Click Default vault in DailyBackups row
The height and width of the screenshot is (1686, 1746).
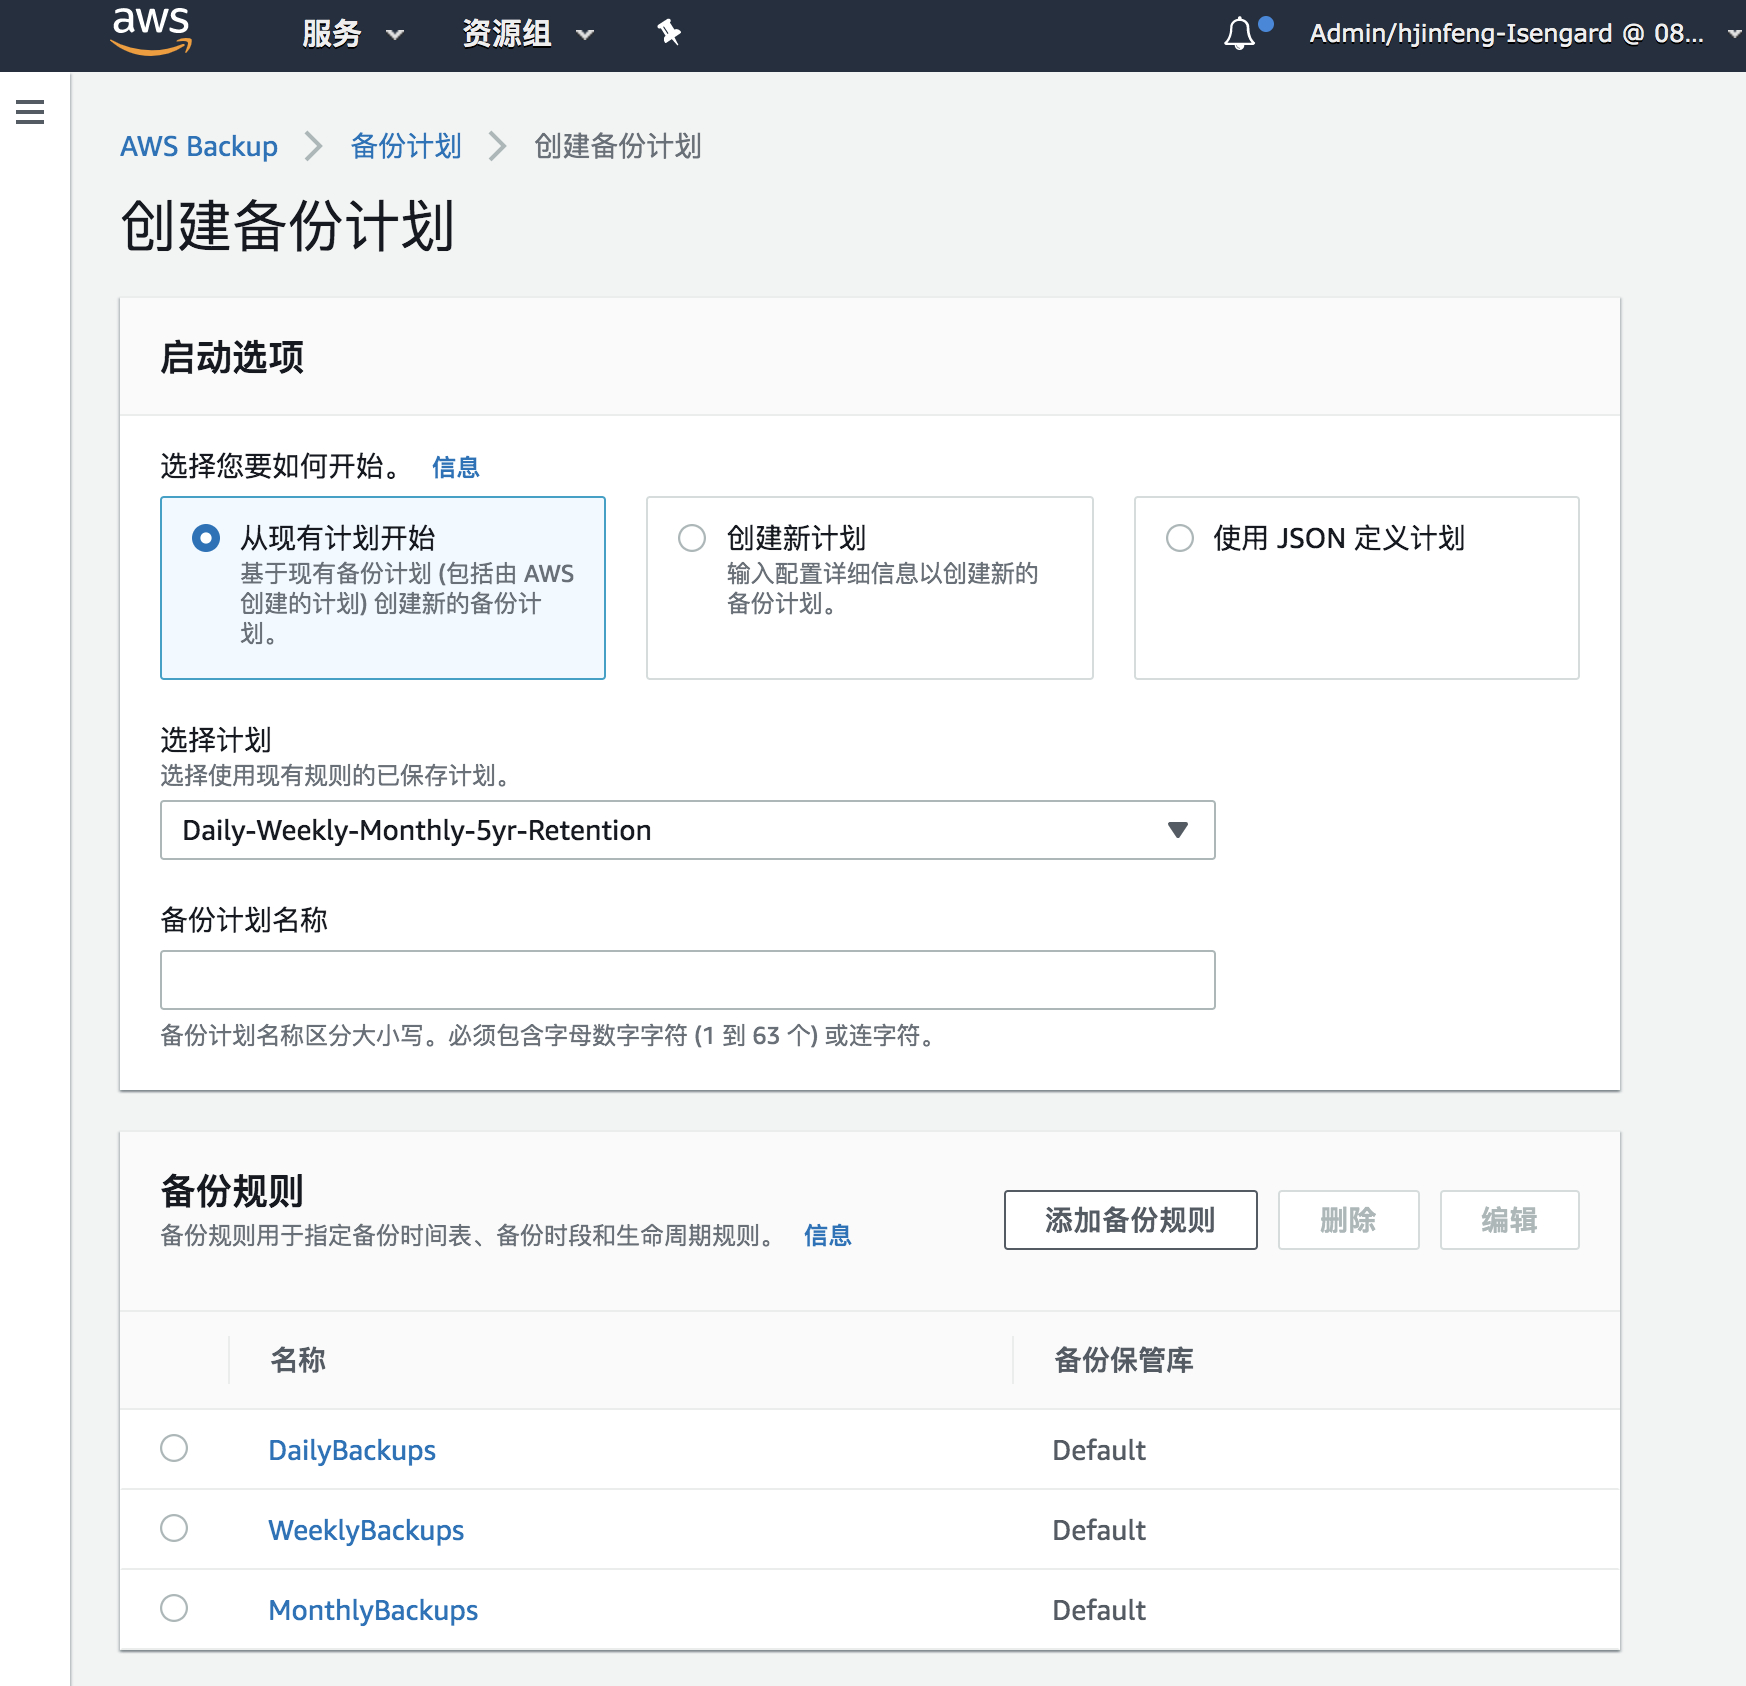click(1099, 1450)
